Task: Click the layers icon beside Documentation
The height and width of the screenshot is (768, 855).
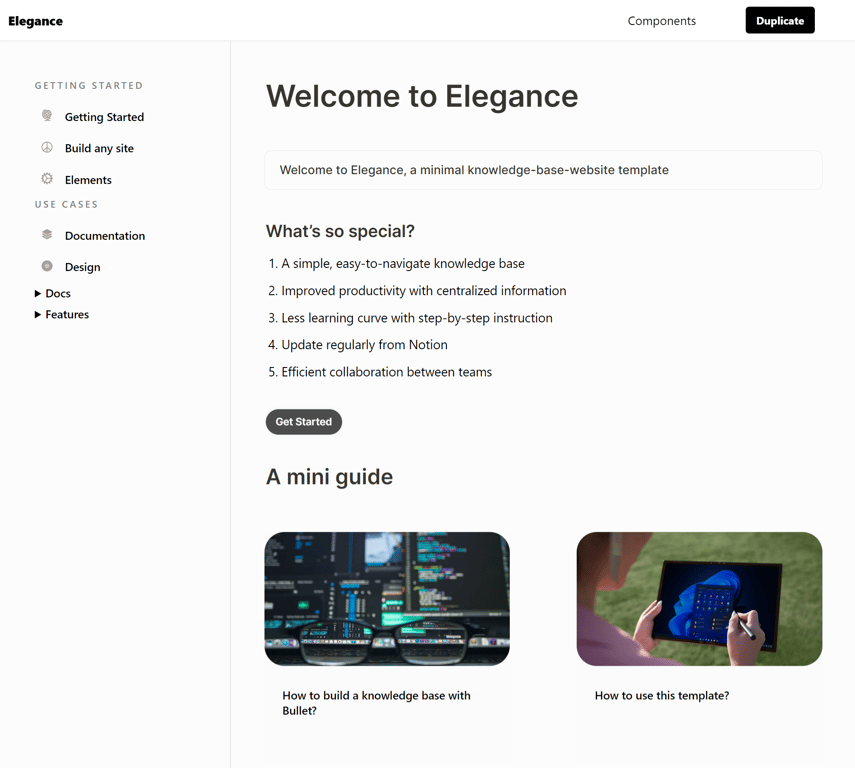Action: (46, 234)
